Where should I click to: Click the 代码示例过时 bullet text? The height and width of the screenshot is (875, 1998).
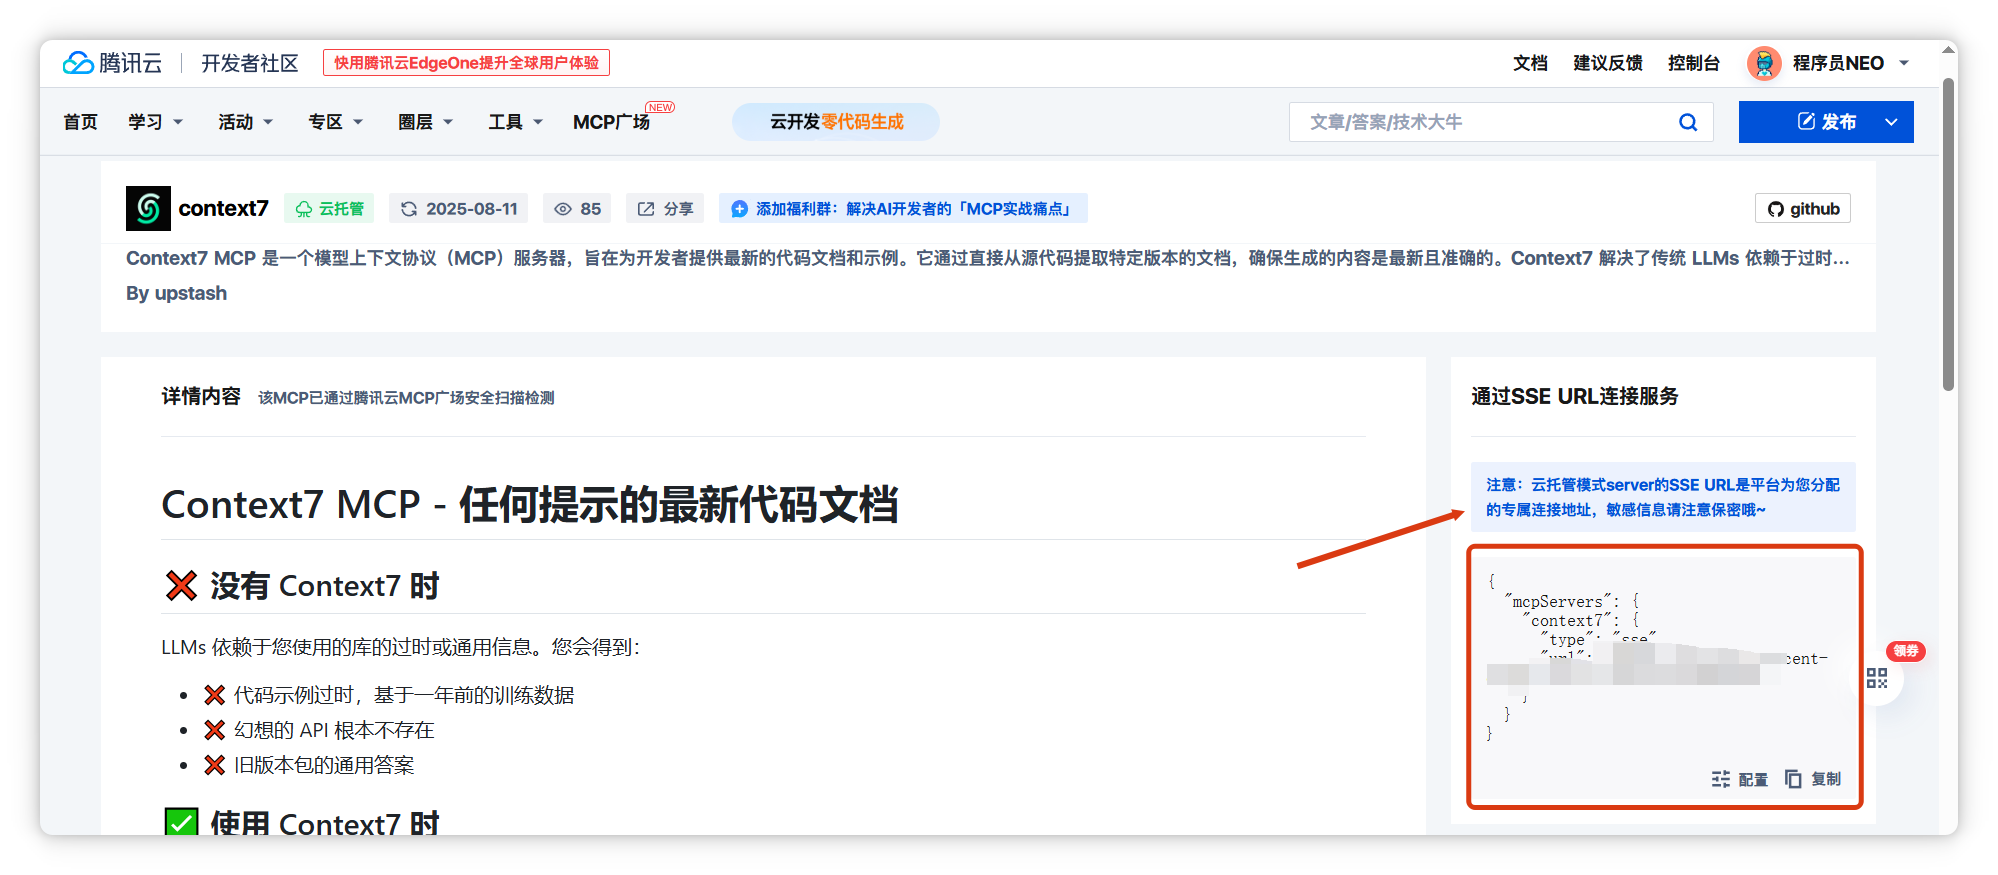pos(404,695)
